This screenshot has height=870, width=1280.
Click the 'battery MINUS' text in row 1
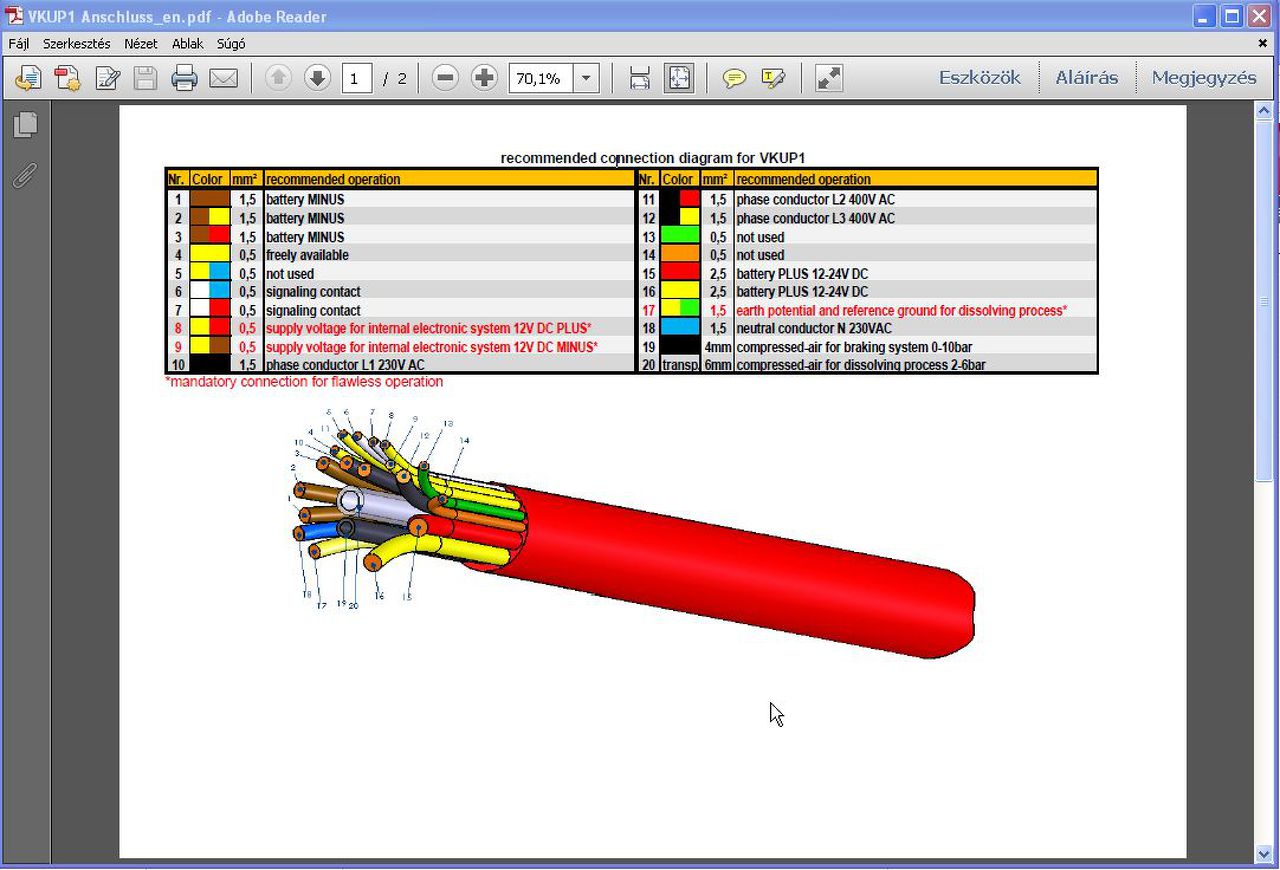click(x=305, y=200)
